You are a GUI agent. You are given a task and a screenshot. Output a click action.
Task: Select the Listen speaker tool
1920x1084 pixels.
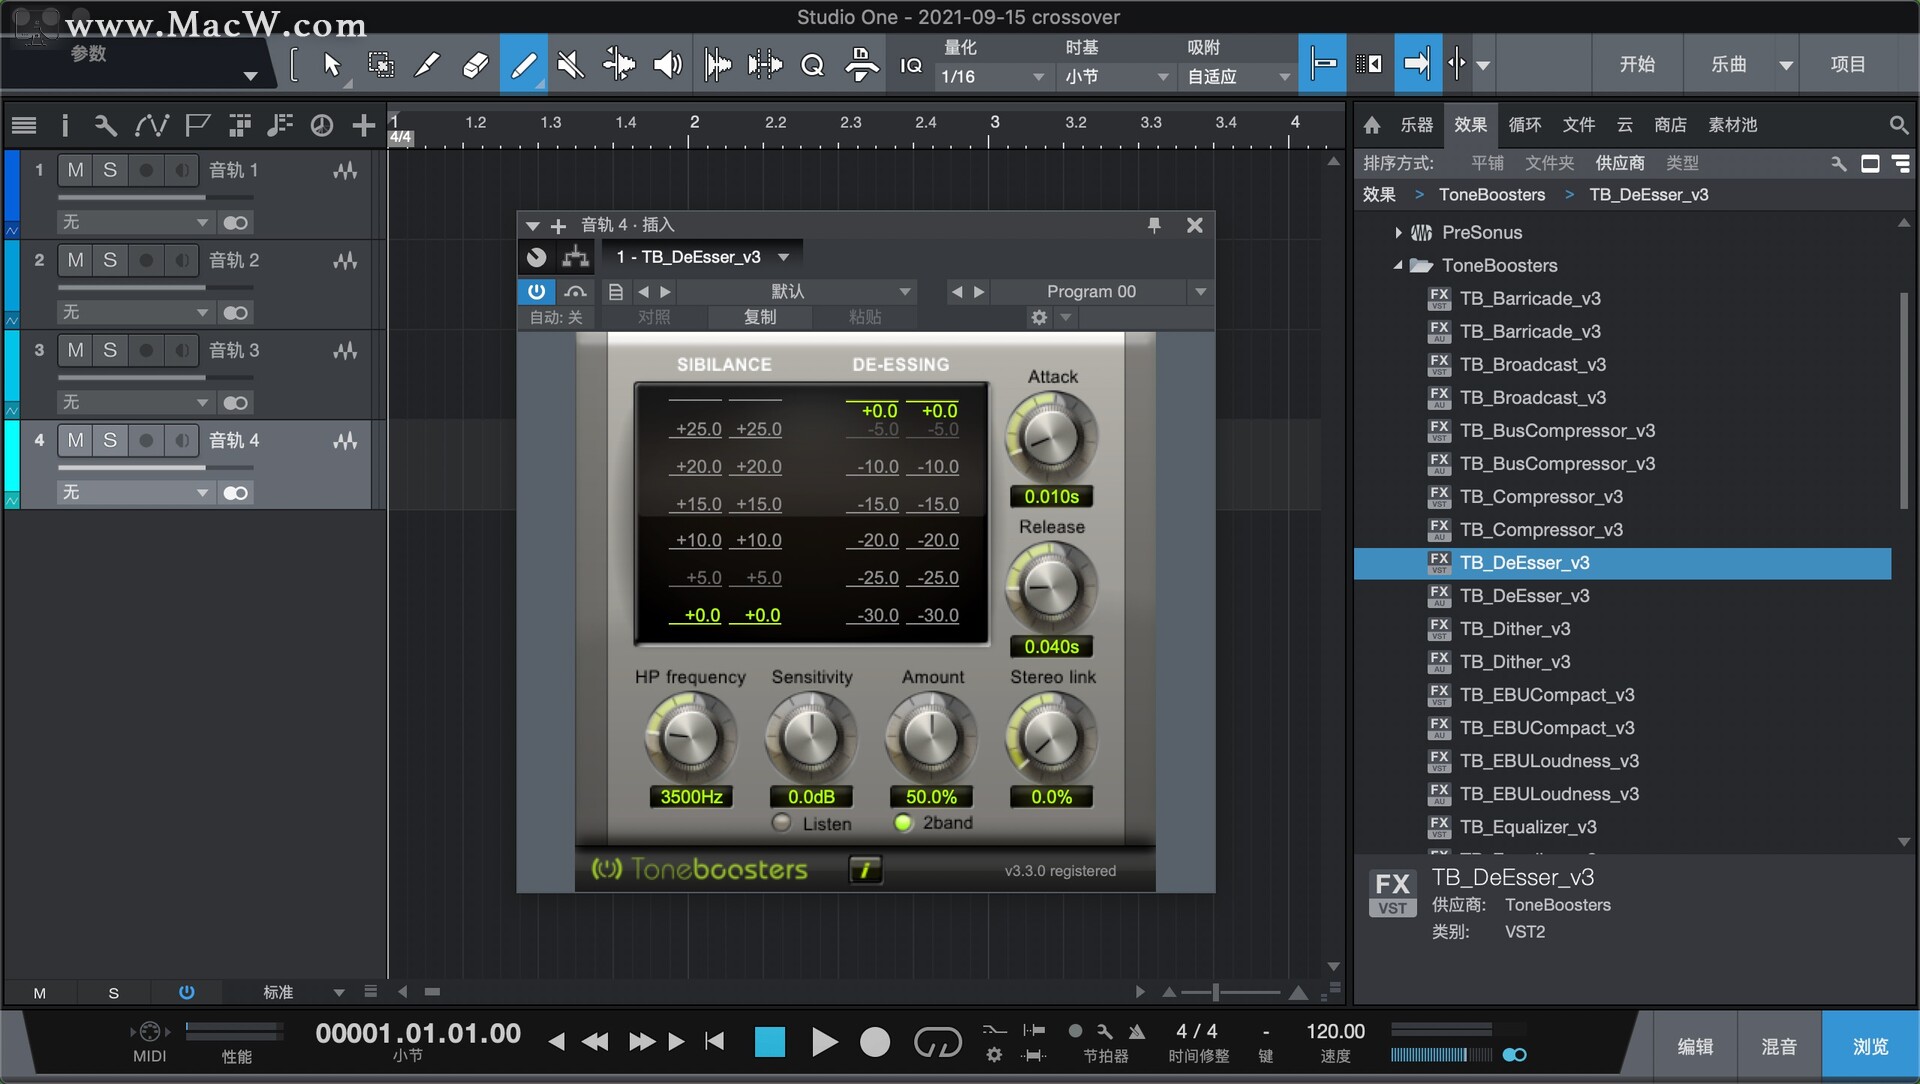(667, 65)
